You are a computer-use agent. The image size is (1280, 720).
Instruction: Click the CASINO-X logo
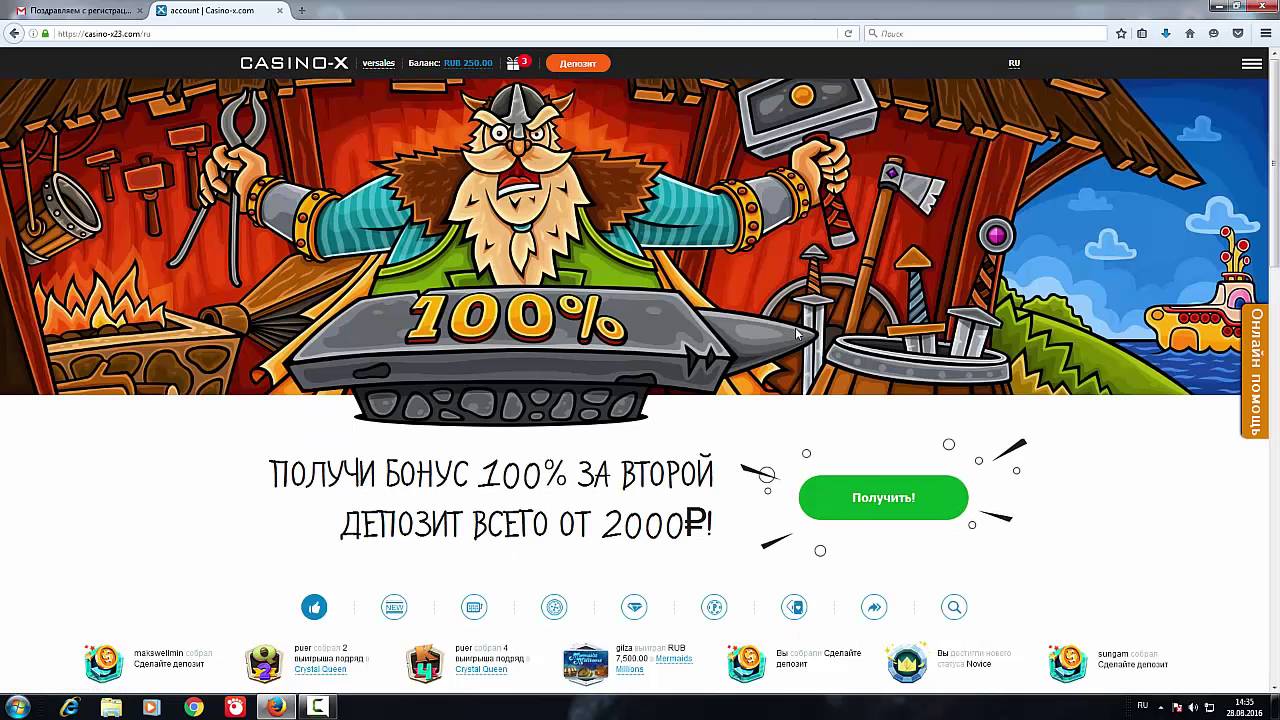click(x=294, y=63)
